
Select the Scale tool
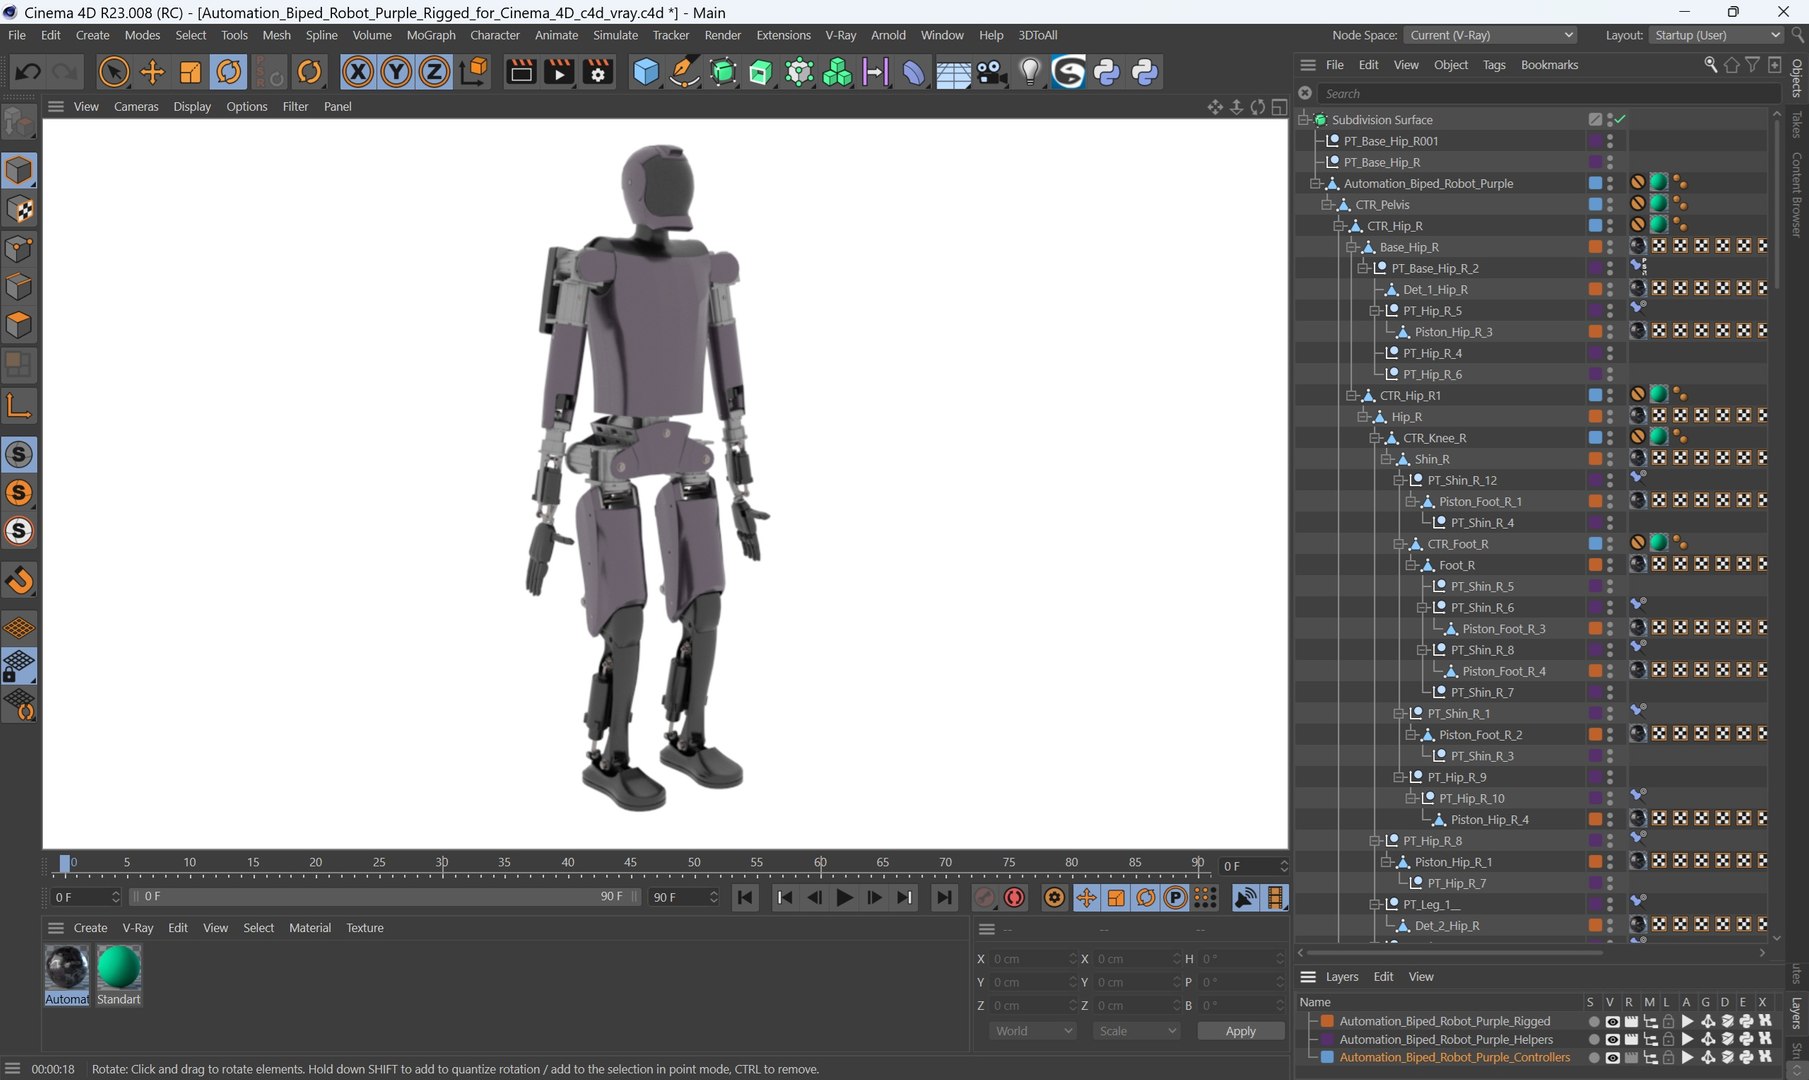tap(190, 72)
